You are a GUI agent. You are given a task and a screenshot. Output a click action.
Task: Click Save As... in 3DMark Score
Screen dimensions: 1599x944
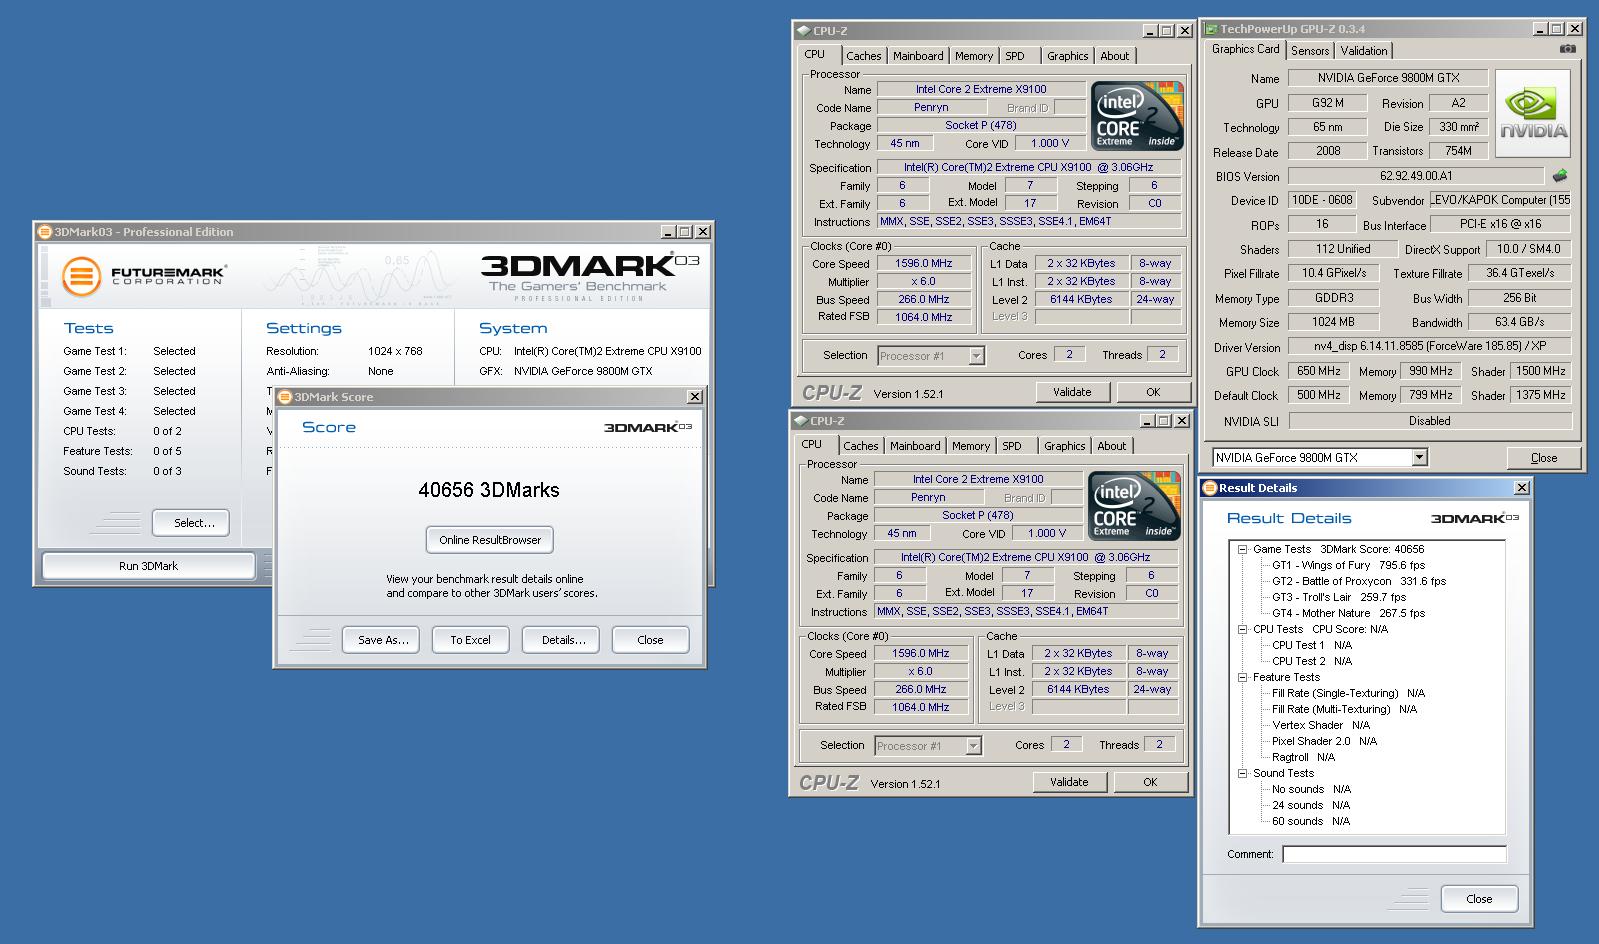pos(383,640)
